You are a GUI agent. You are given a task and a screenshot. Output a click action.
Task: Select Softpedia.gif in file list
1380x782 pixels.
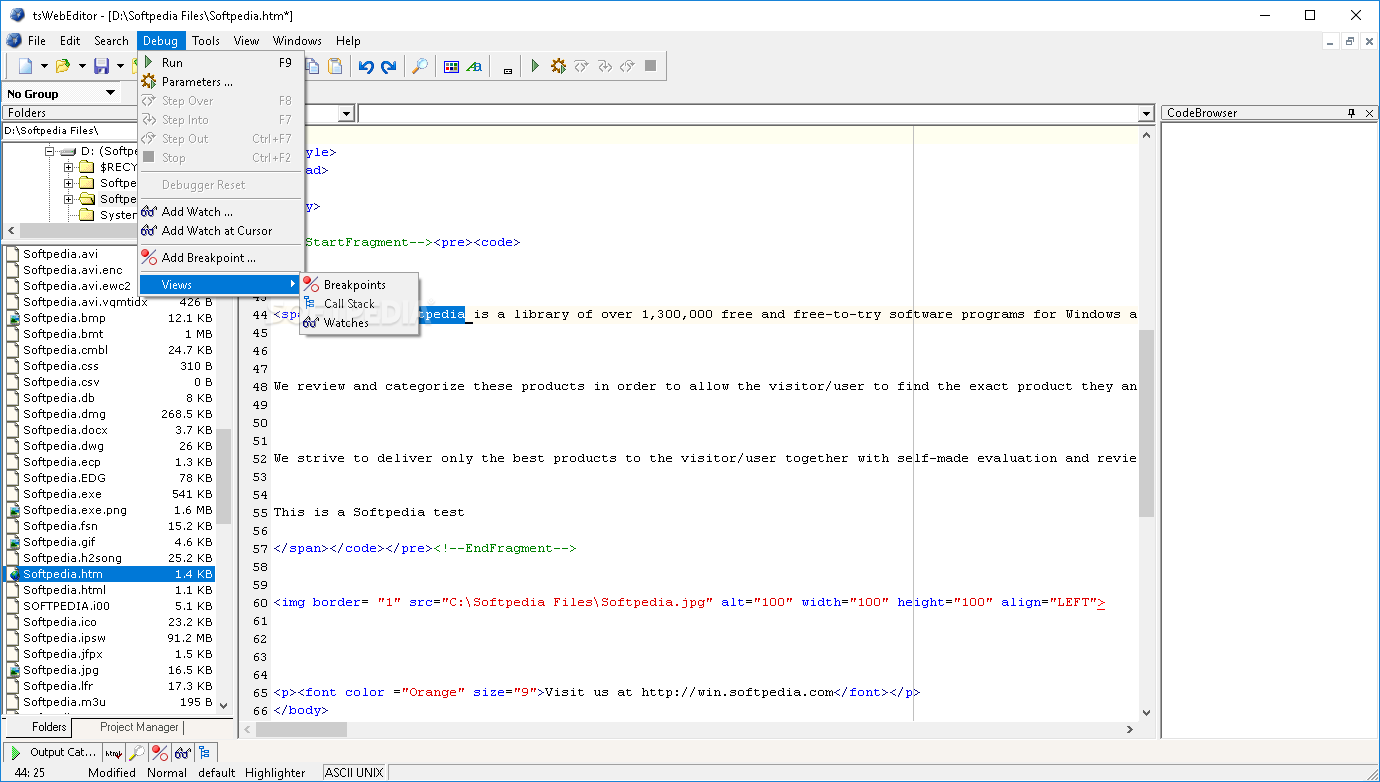tap(59, 542)
